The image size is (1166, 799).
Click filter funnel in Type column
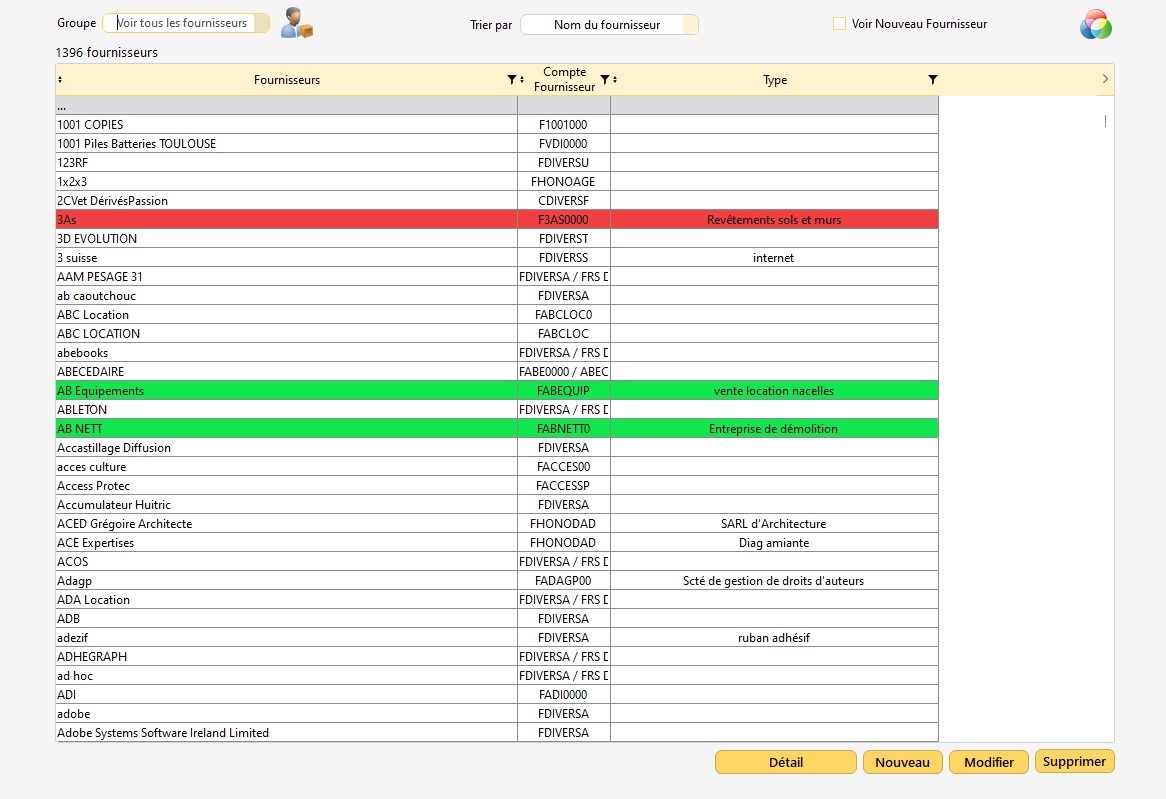(932, 80)
